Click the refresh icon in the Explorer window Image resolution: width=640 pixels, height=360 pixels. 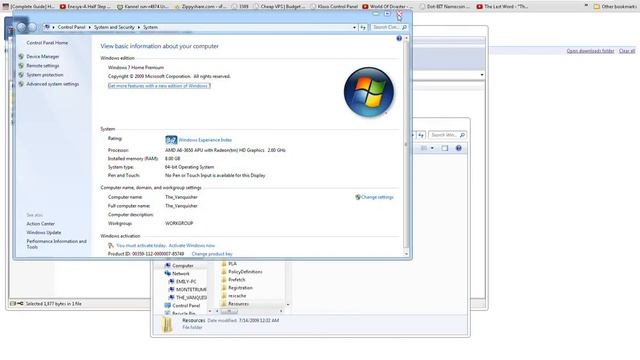point(421,135)
